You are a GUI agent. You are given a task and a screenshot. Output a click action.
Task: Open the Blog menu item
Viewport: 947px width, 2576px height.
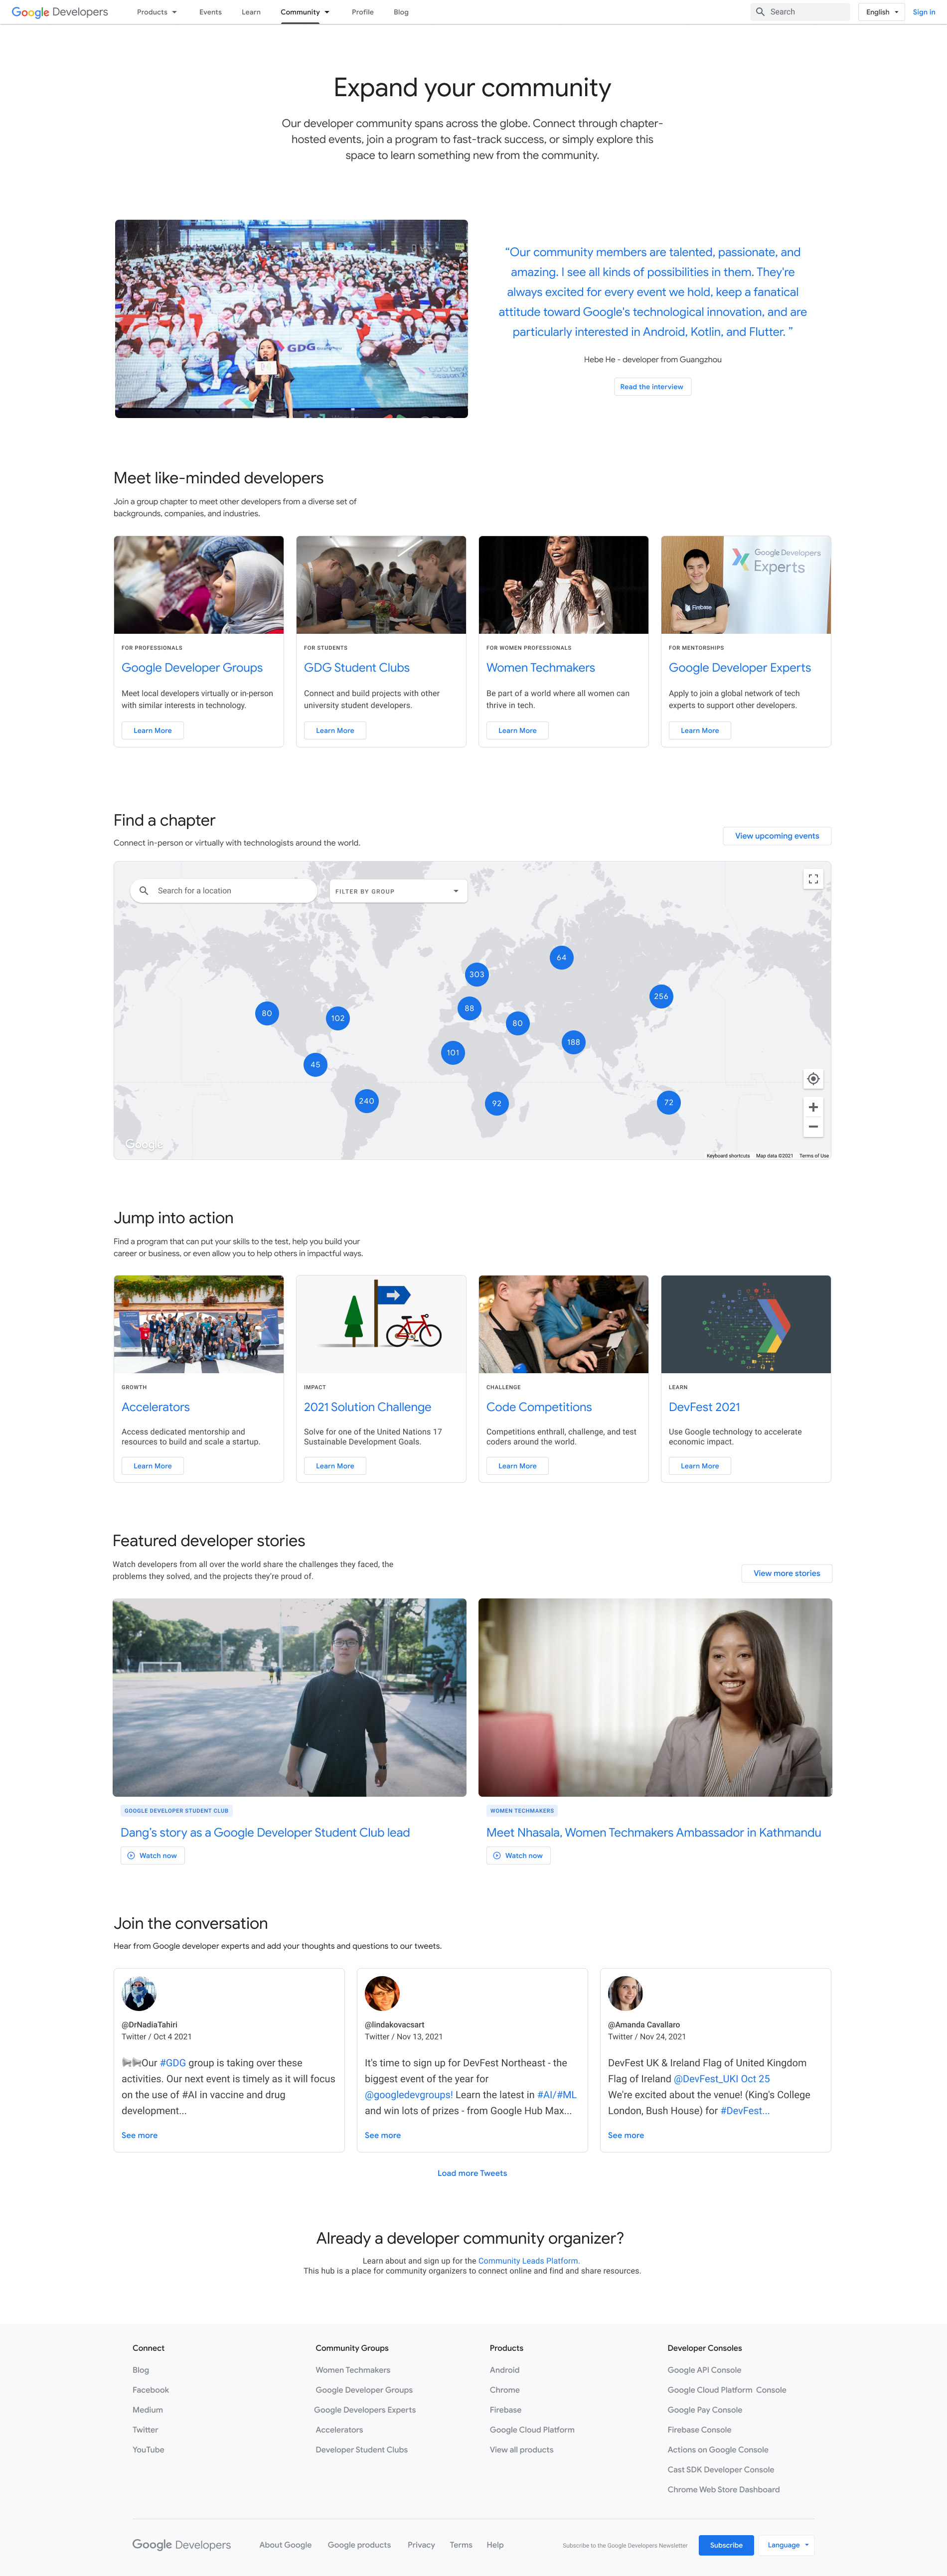coord(401,12)
